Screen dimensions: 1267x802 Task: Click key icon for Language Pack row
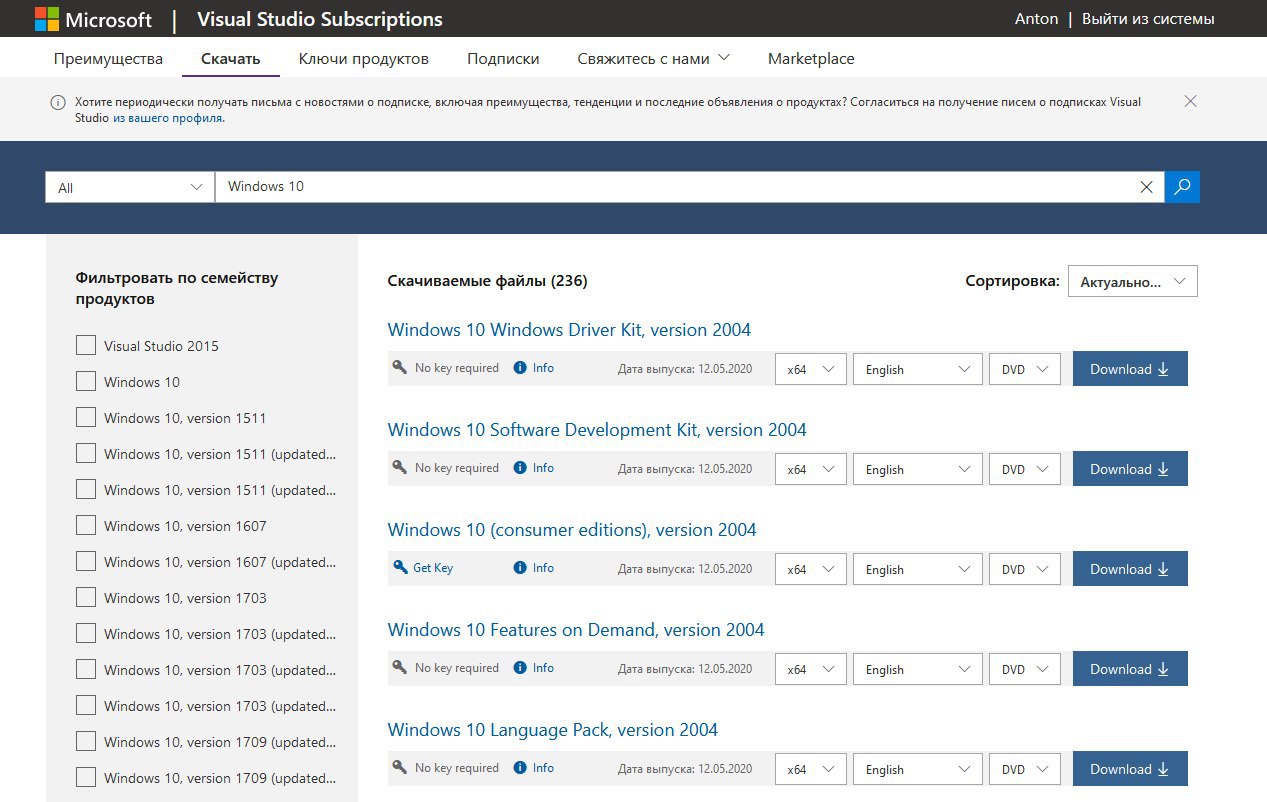[400, 768]
